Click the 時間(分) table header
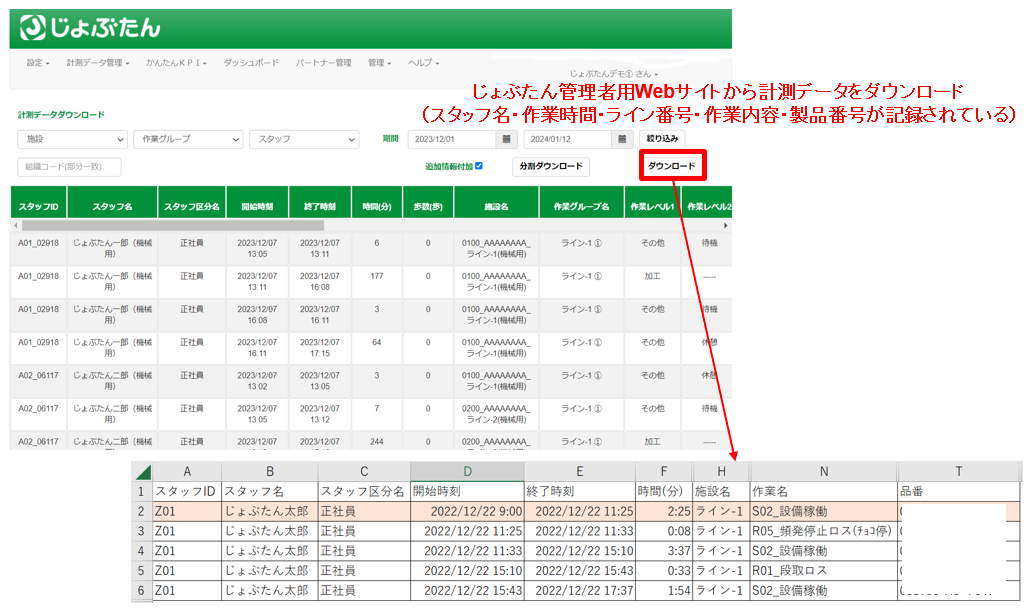The width and height of the screenshot is (1033, 608). point(377,202)
